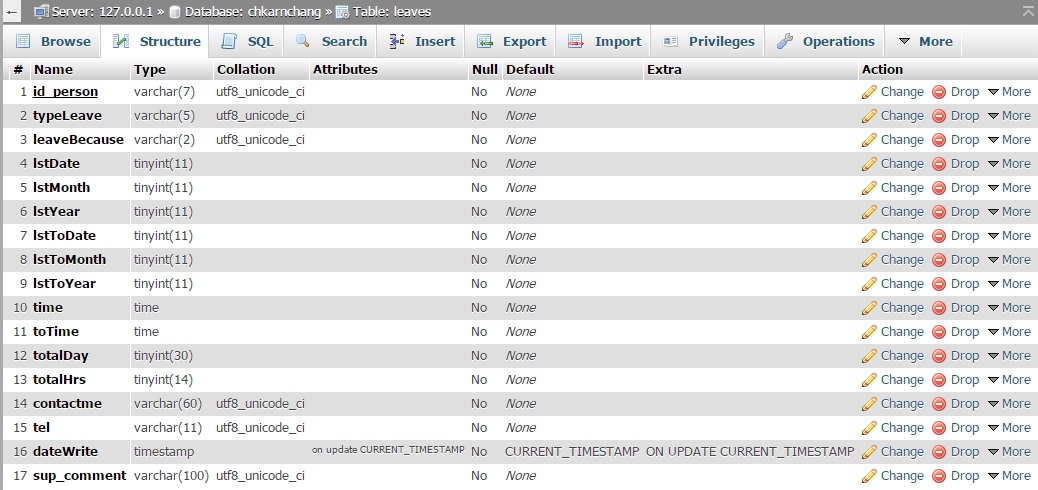The width and height of the screenshot is (1038, 490).
Task: Expand More actions for toTime
Action: (x=1009, y=332)
